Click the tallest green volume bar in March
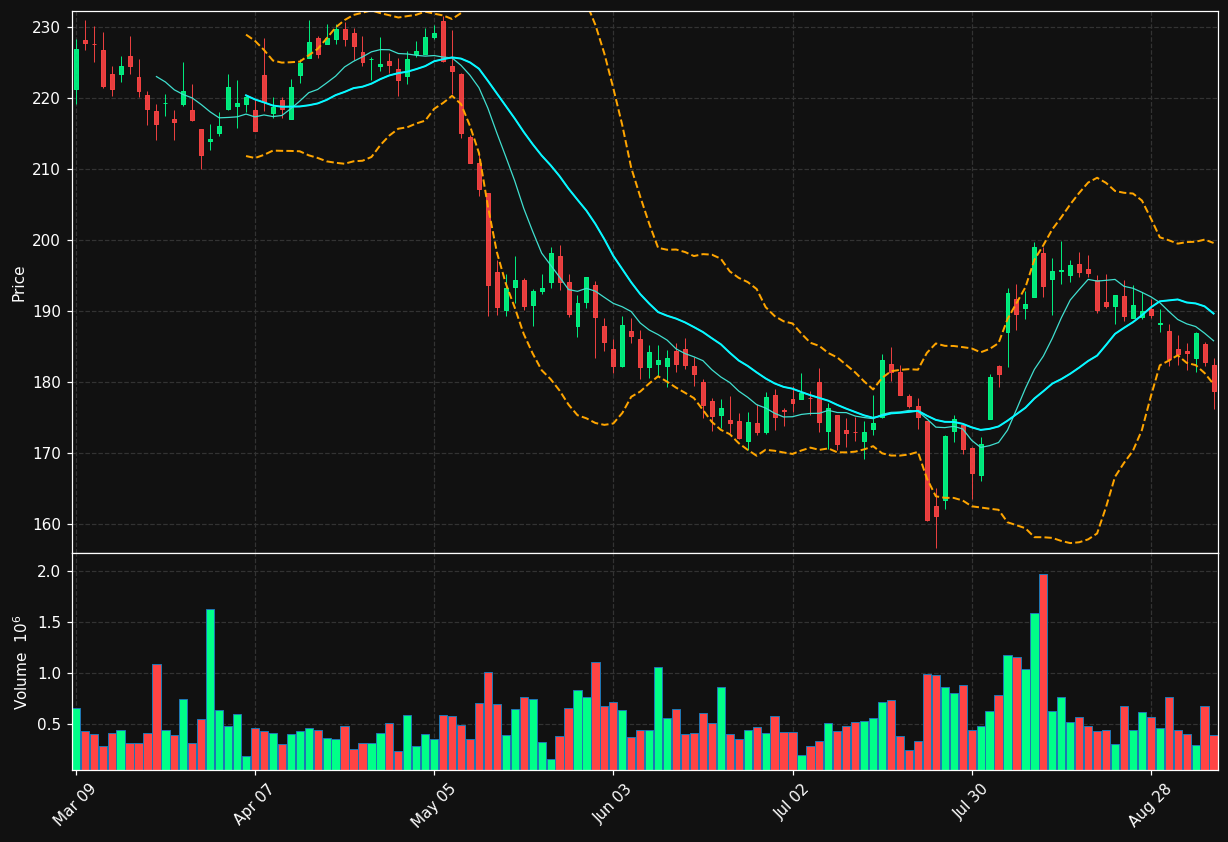This screenshot has width=1228, height=842. point(210,689)
